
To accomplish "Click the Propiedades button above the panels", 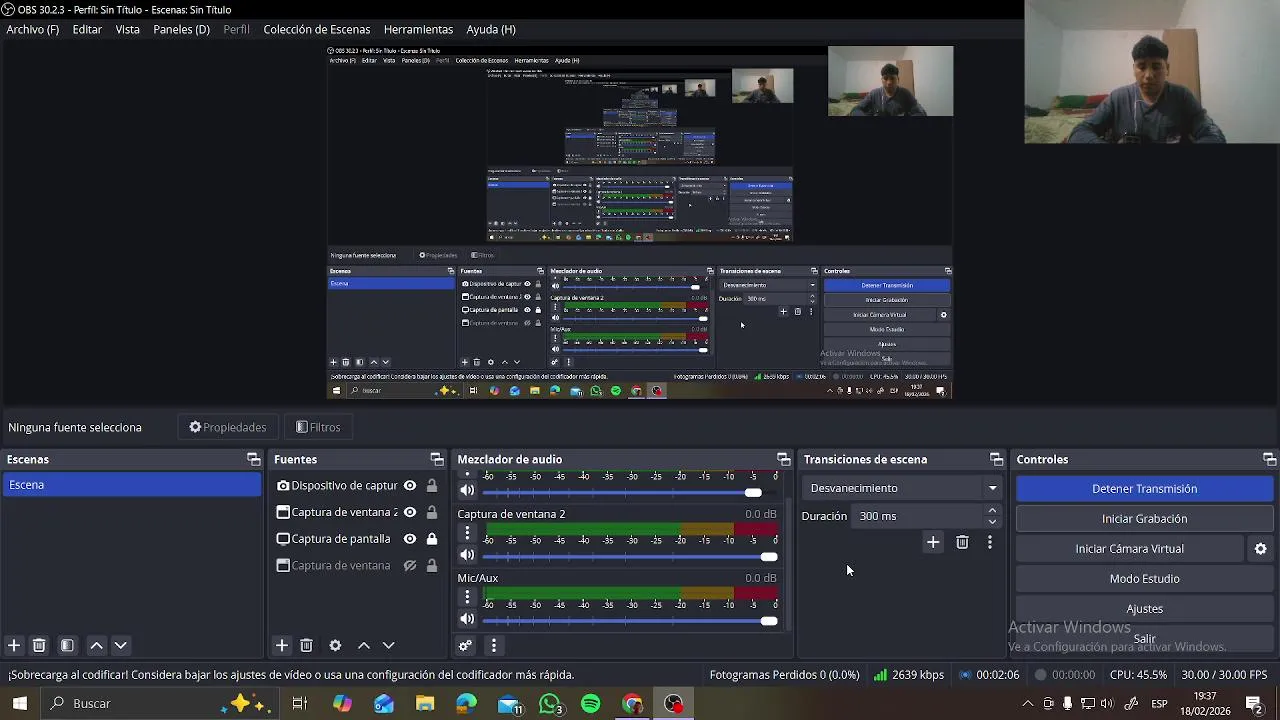I will point(228,427).
